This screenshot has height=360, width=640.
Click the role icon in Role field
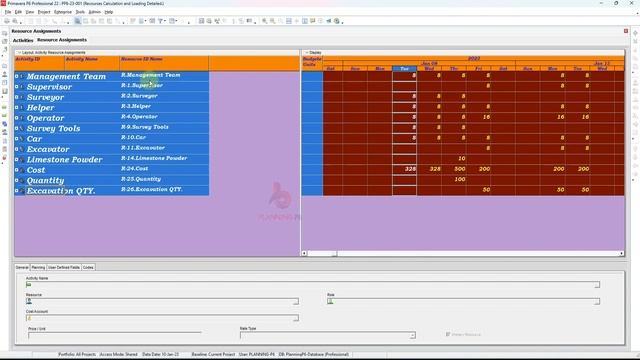330,301
